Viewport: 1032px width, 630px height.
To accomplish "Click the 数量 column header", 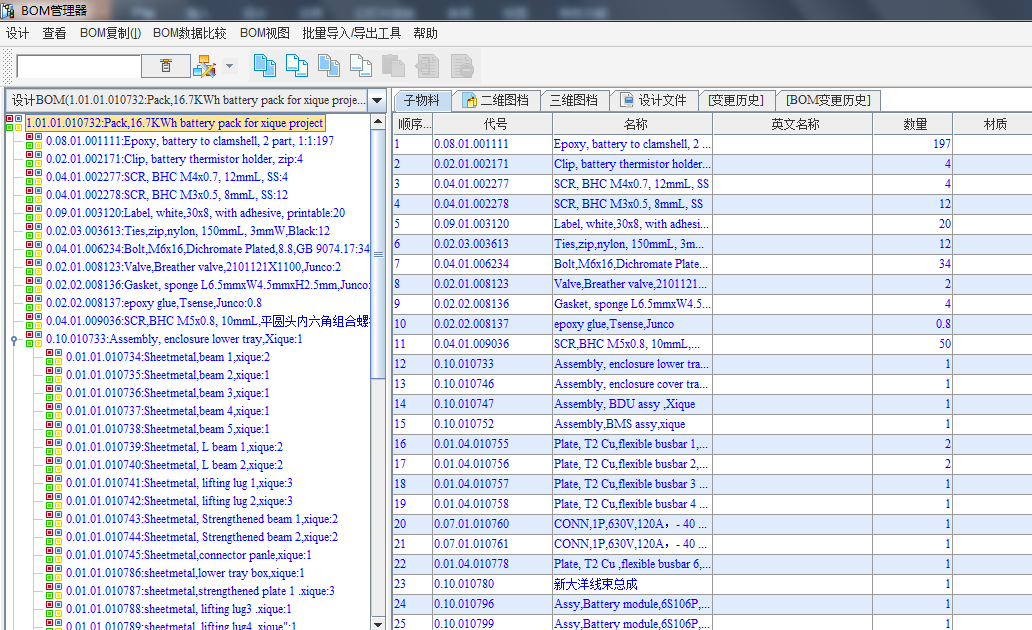I will click(912, 124).
